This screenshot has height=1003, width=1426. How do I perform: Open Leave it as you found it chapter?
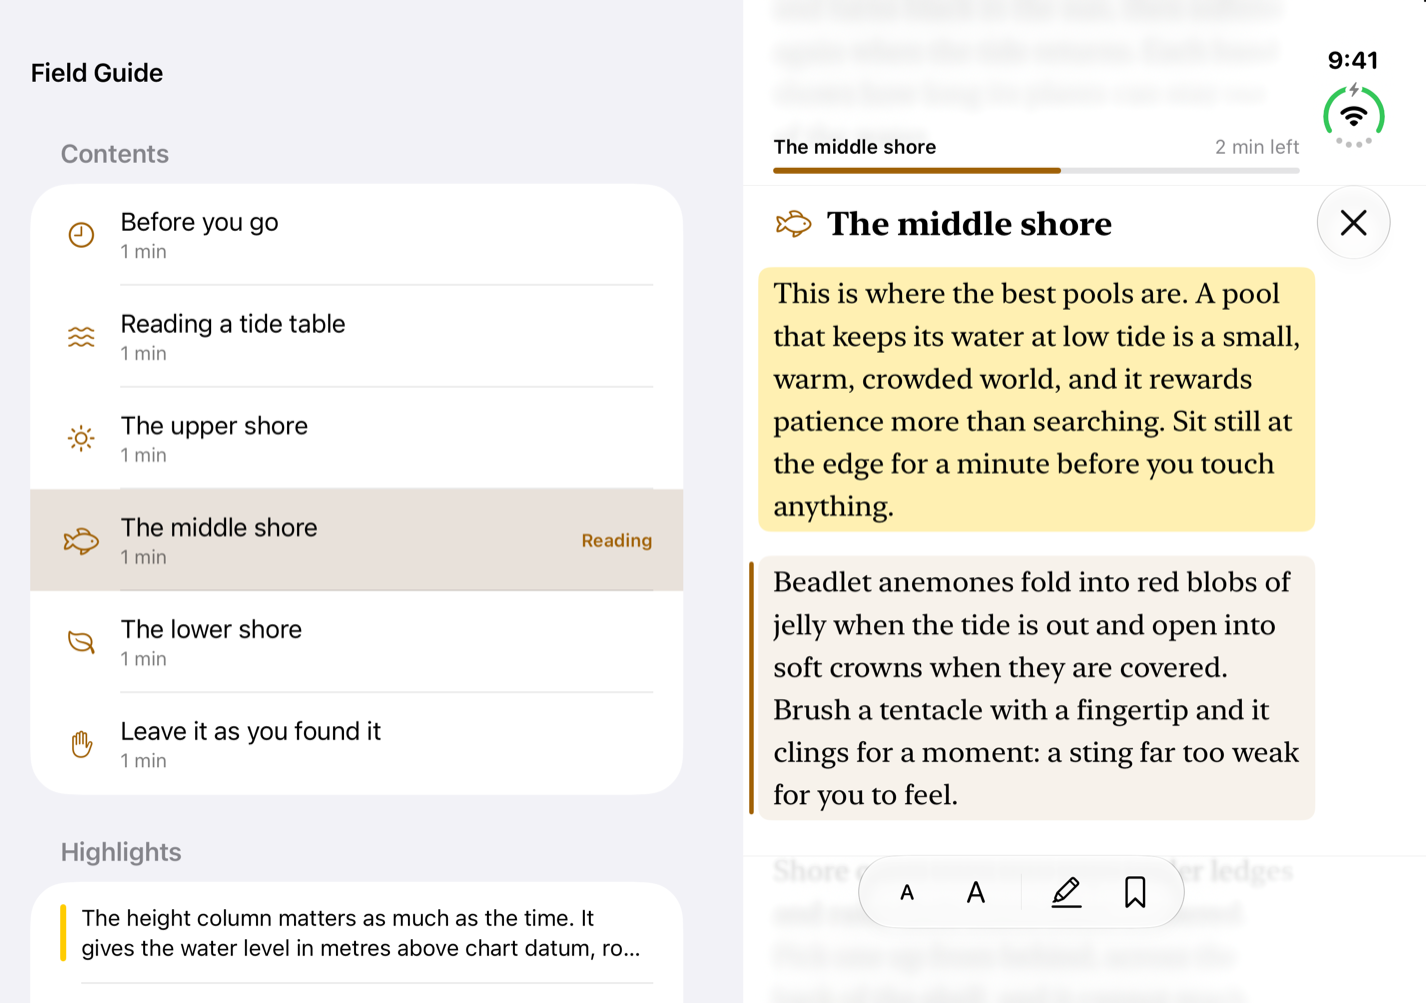357,744
